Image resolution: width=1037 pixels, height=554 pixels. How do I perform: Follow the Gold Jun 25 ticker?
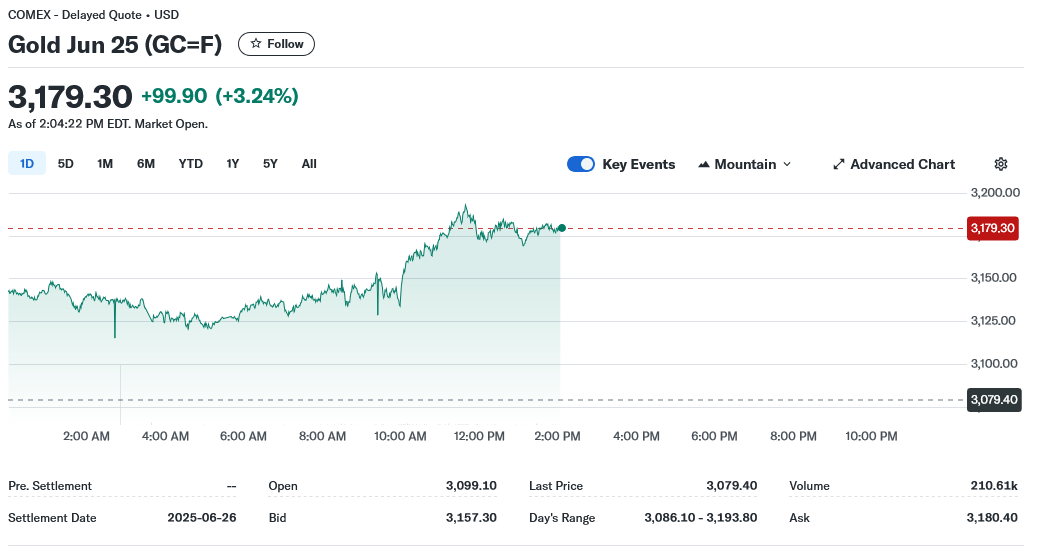click(x=276, y=44)
